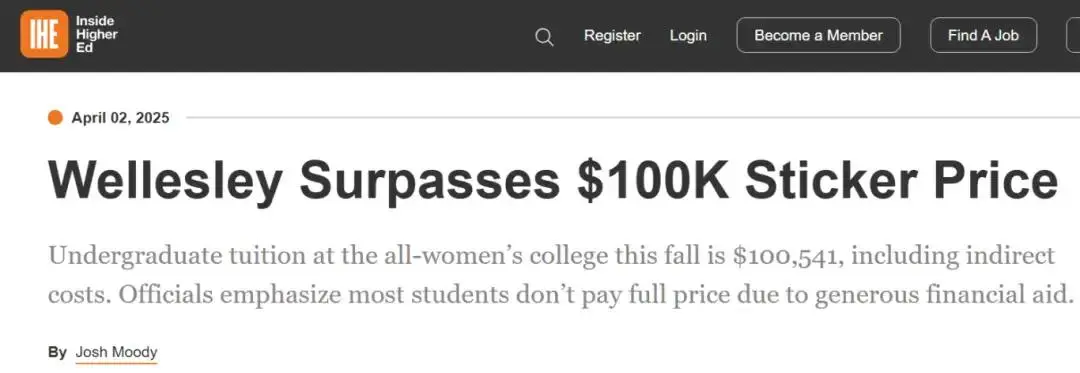Click the orange IHE logo icon

point(44,34)
